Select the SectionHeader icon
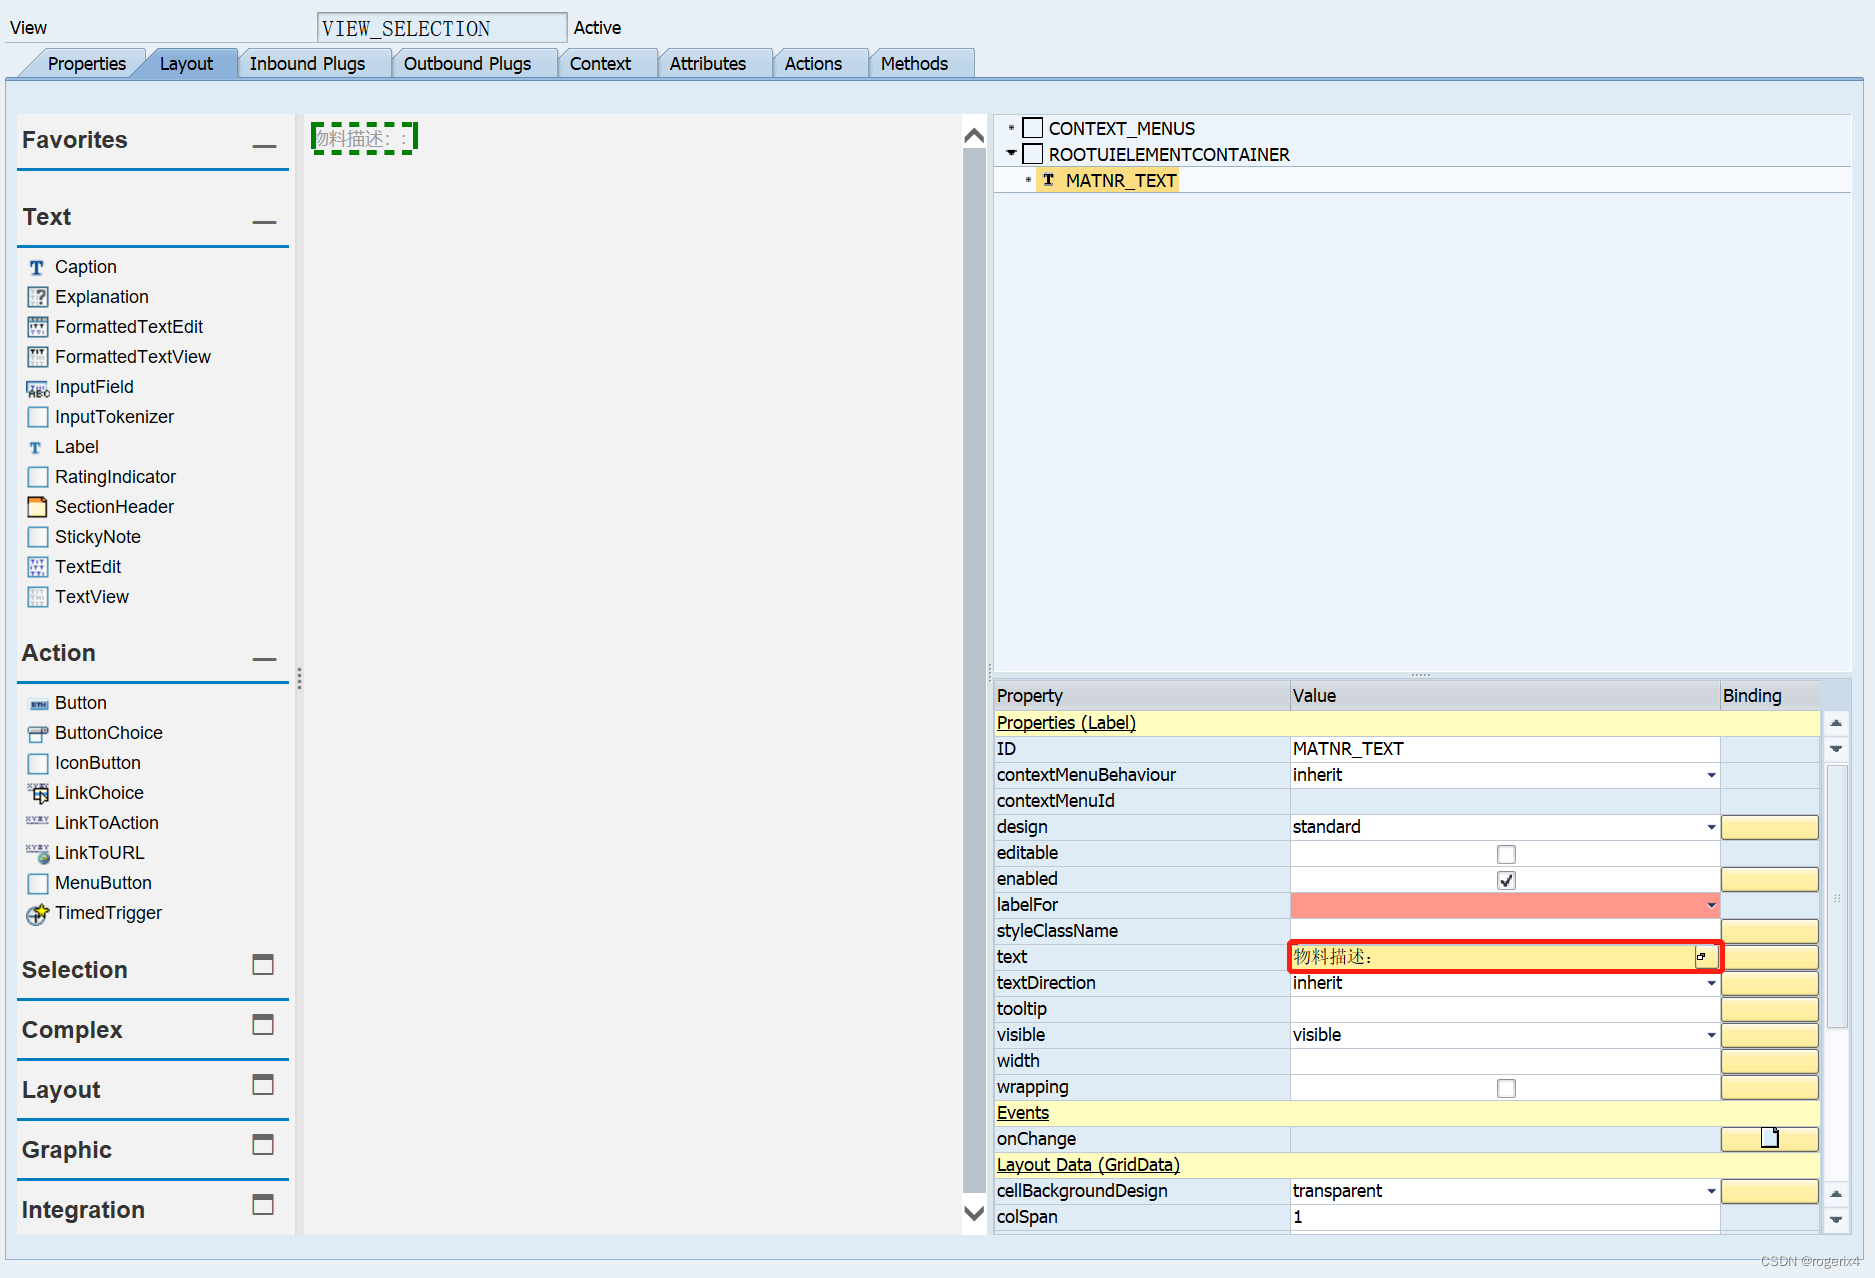The height and width of the screenshot is (1278, 1875). (37, 508)
